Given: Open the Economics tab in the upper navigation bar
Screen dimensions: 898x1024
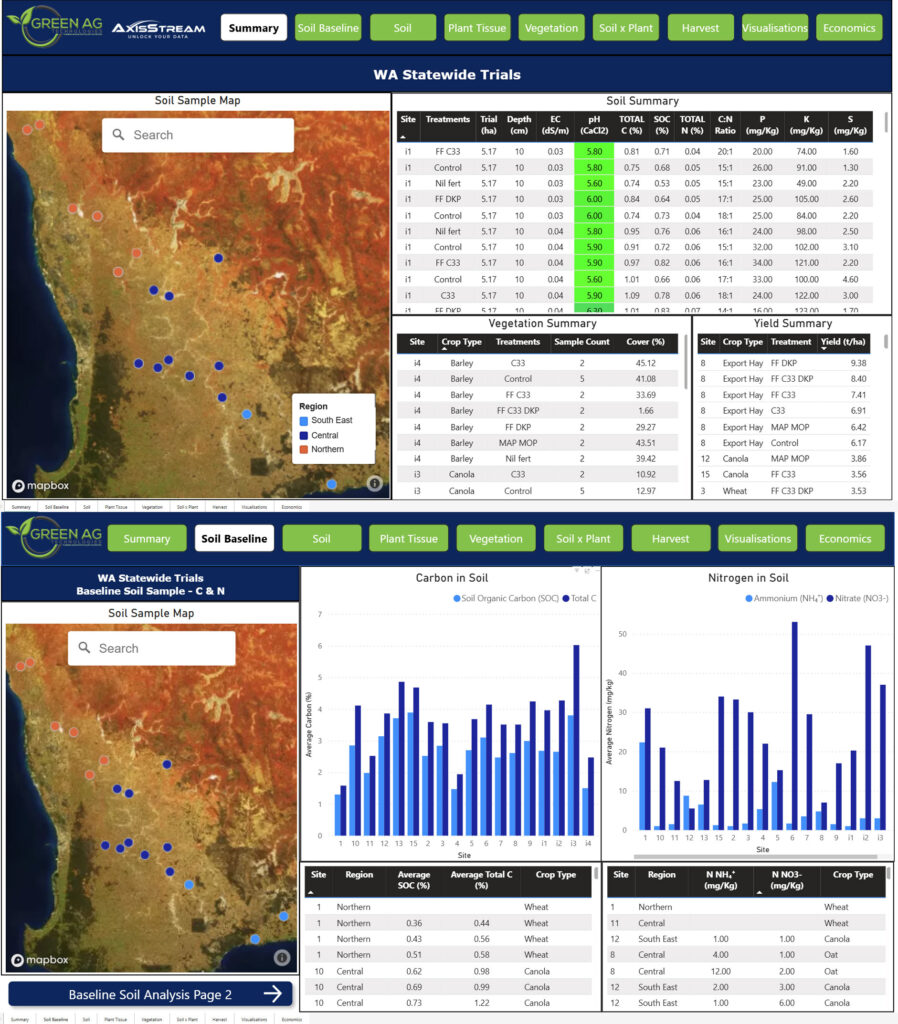Looking at the screenshot, I should point(849,28).
